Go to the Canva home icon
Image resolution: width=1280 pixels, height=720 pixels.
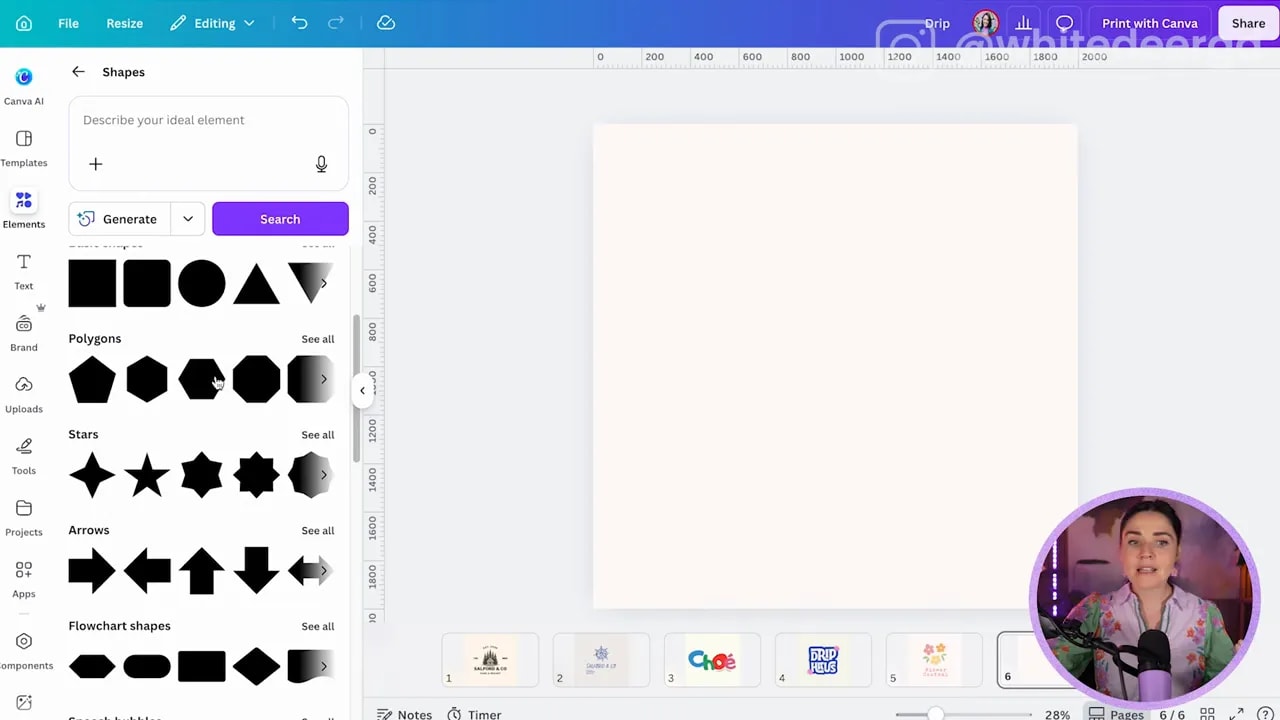pyautogui.click(x=24, y=23)
